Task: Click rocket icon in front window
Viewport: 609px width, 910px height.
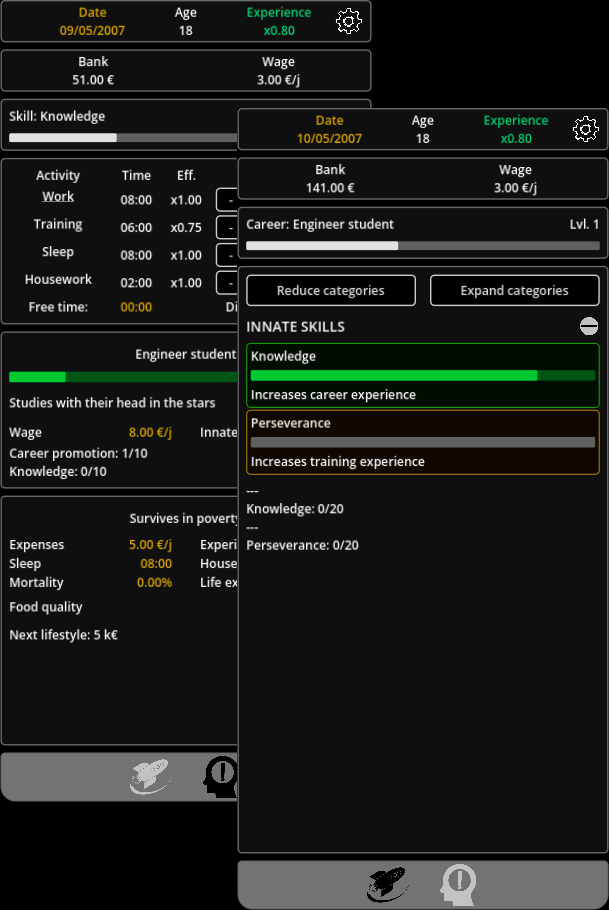Action: point(388,884)
